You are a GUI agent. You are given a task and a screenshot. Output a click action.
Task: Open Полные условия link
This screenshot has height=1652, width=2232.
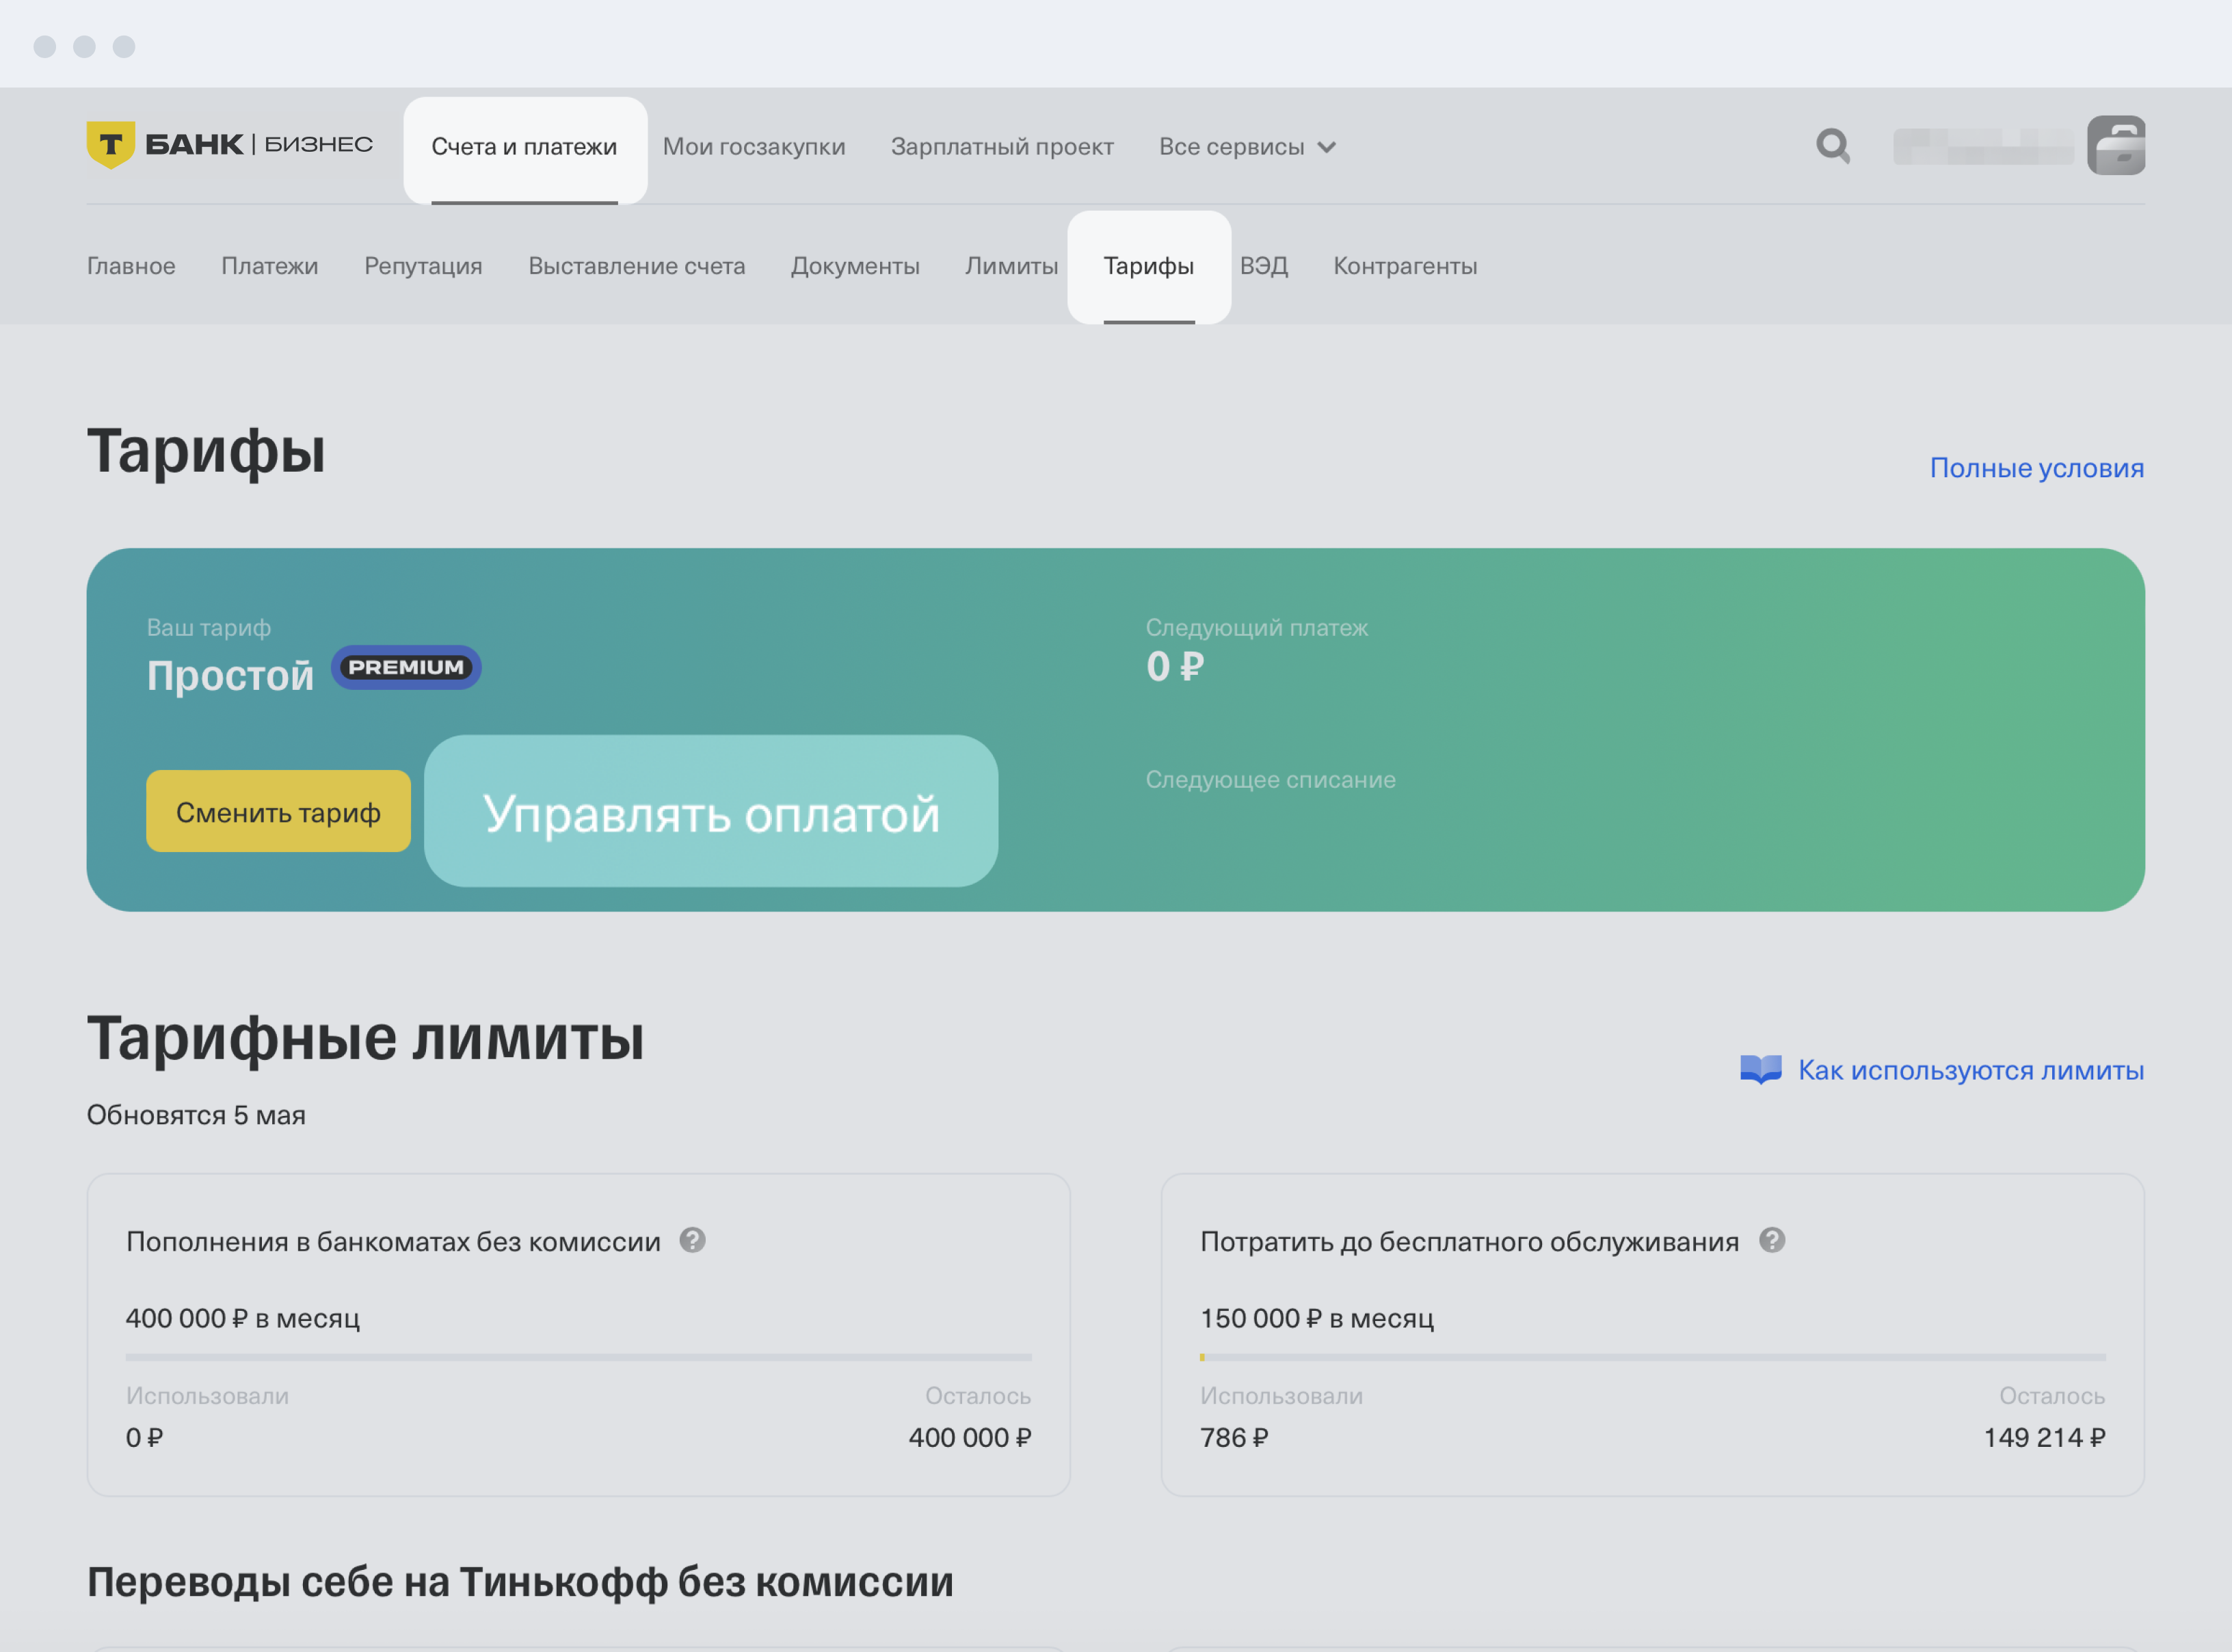point(2037,467)
